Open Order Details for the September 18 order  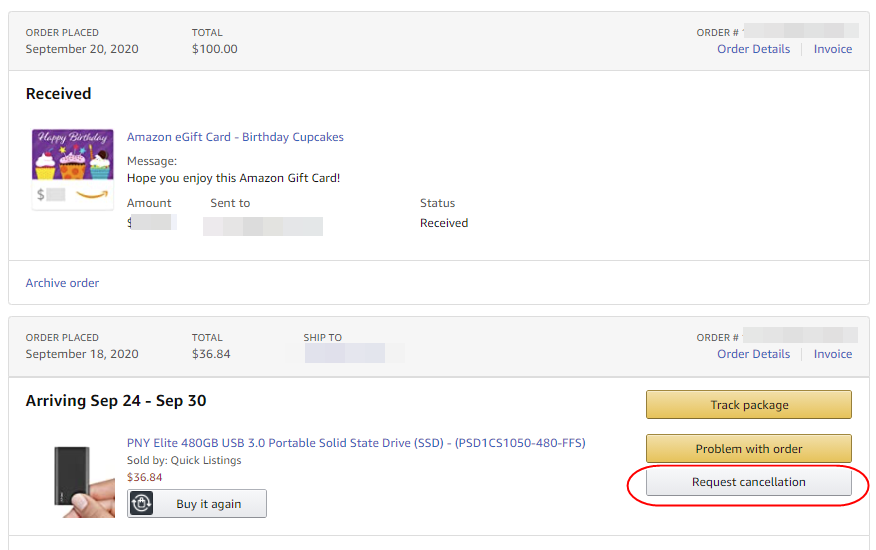(x=753, y=354)
